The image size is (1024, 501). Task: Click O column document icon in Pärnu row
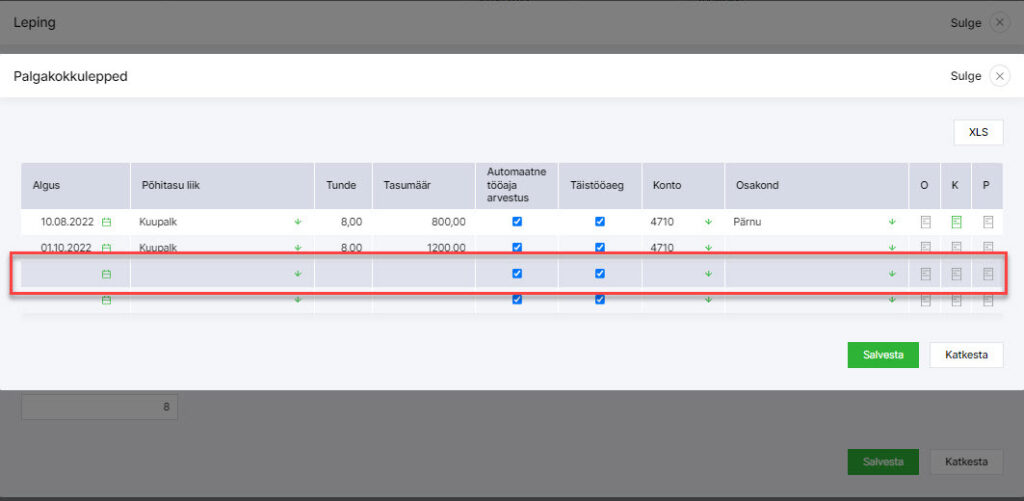point(925,222)
